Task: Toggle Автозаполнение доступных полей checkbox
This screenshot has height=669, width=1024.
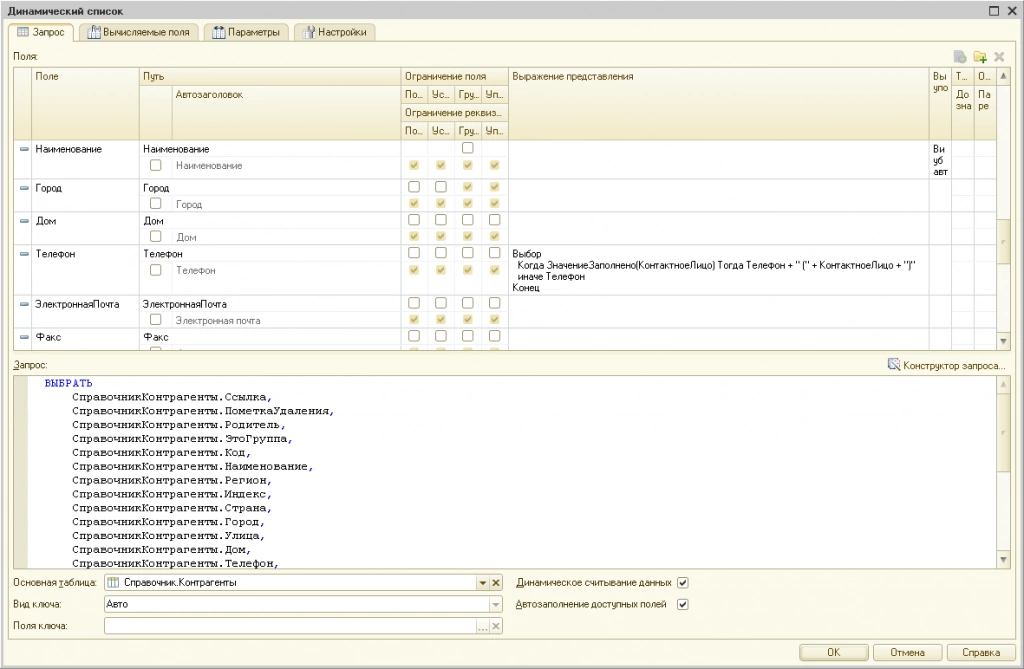Action: [x=683, y=604]
